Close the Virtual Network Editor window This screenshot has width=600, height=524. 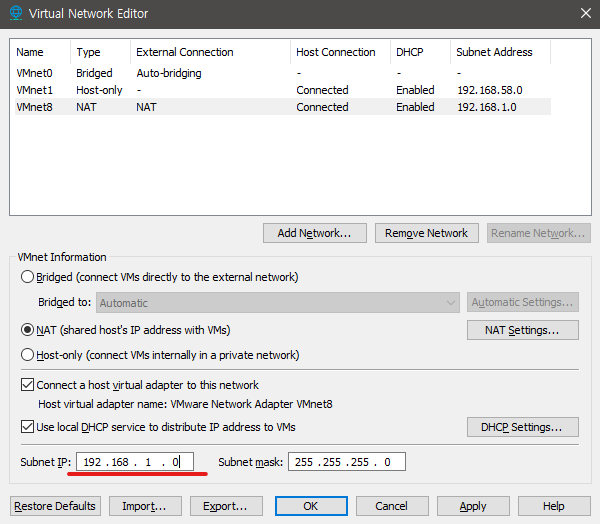pyautogui.click(x=585, y=13)
